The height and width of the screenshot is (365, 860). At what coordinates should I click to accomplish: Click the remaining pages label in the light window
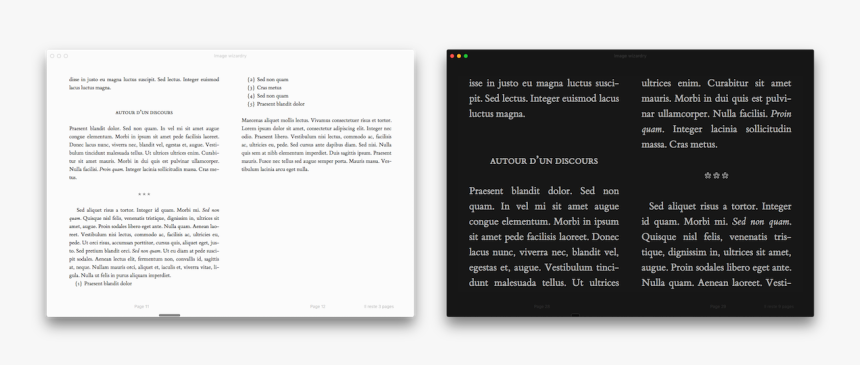378,306
